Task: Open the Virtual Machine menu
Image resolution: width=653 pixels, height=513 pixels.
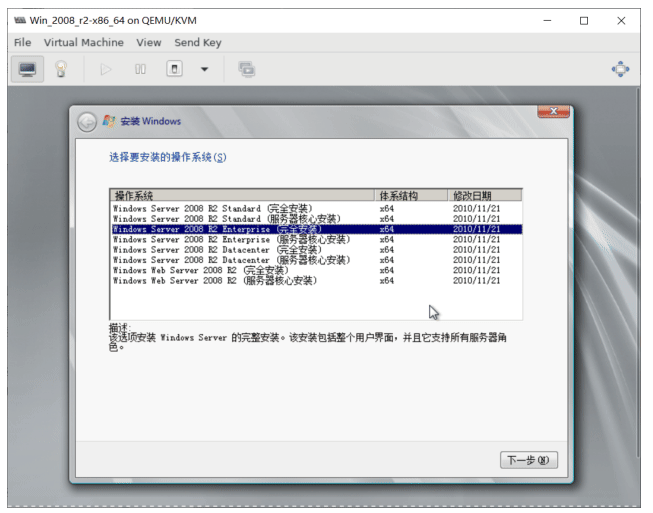Action: pos(84,42)
